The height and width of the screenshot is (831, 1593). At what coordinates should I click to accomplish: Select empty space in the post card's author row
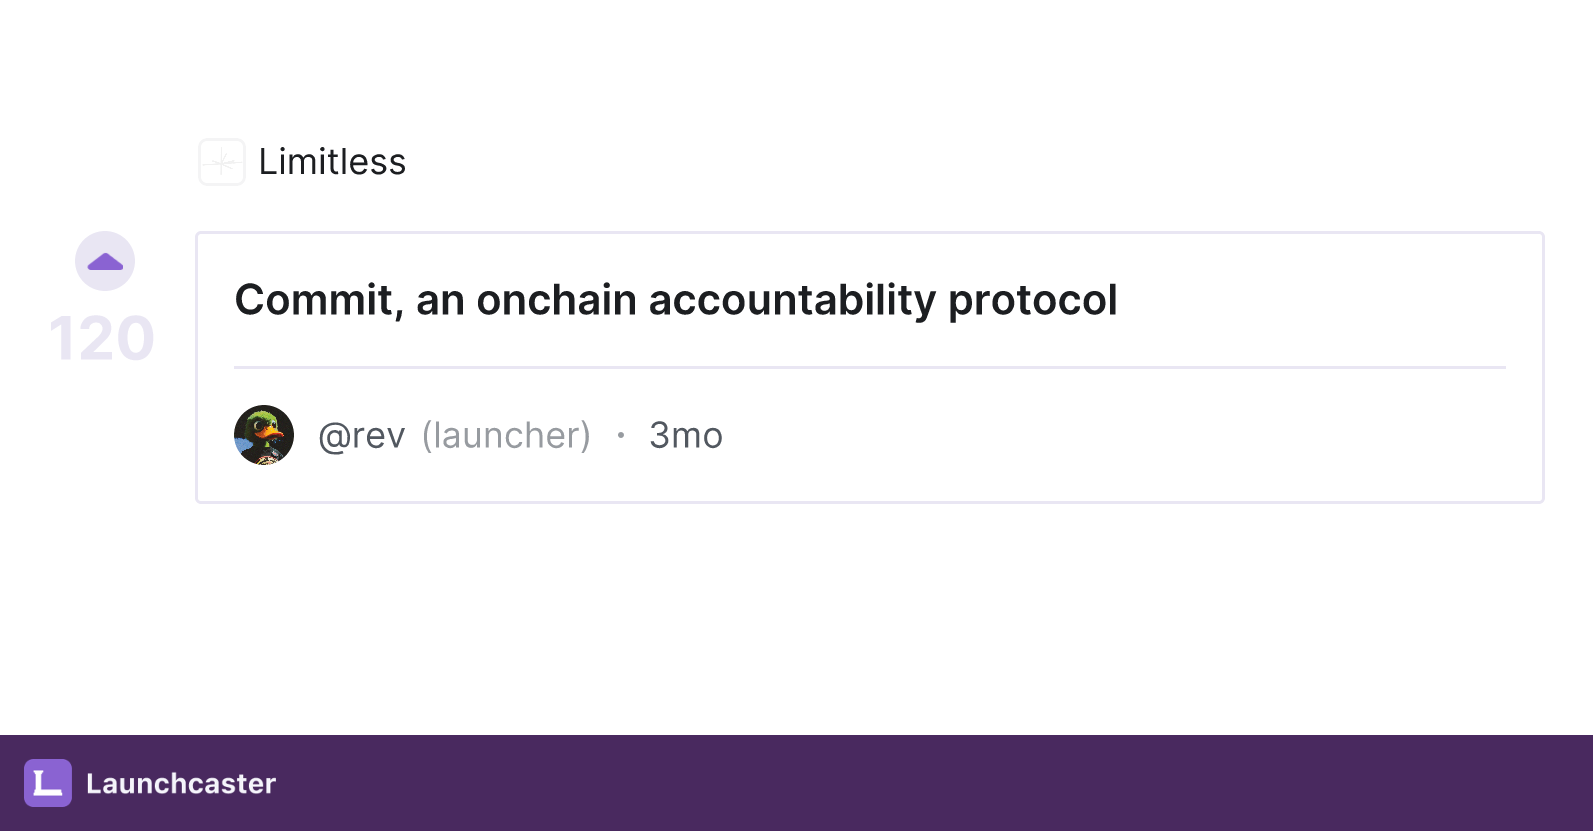[x=1110, y=435]
